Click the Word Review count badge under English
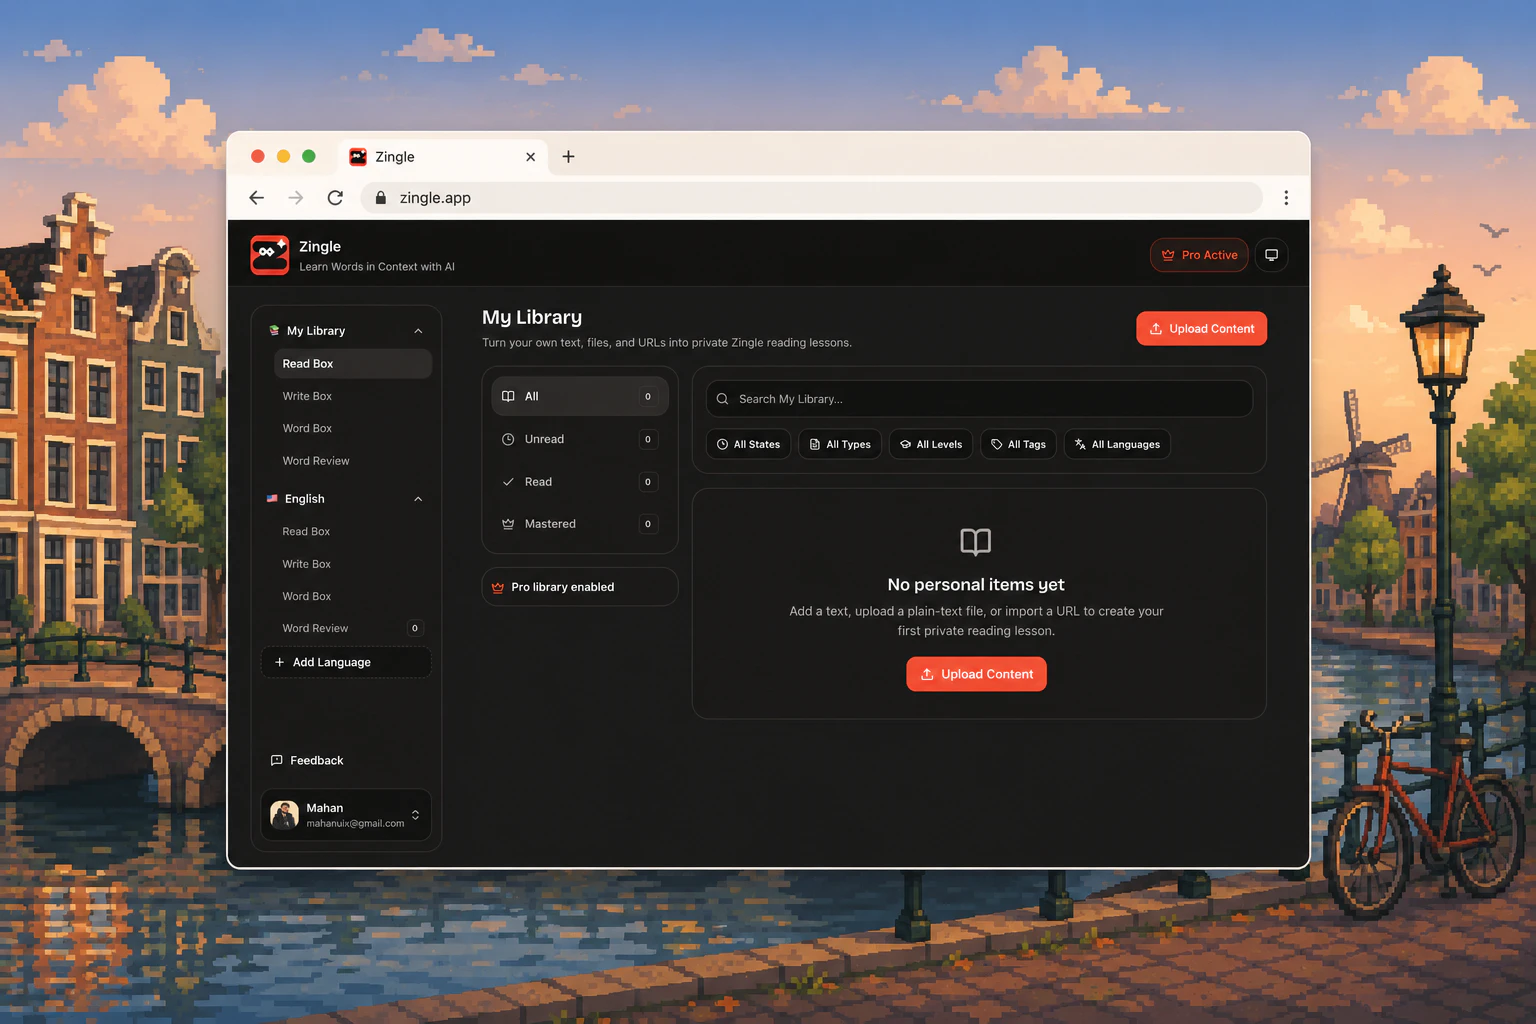 point(415,628)
